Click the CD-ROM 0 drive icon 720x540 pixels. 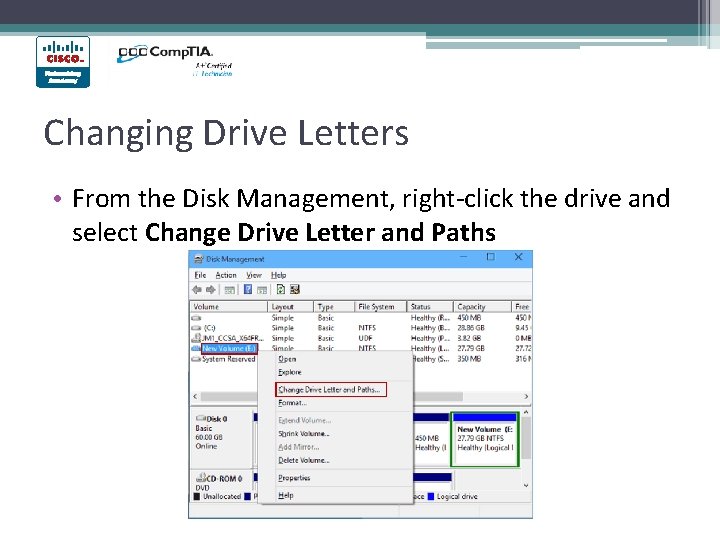point(201,478)
